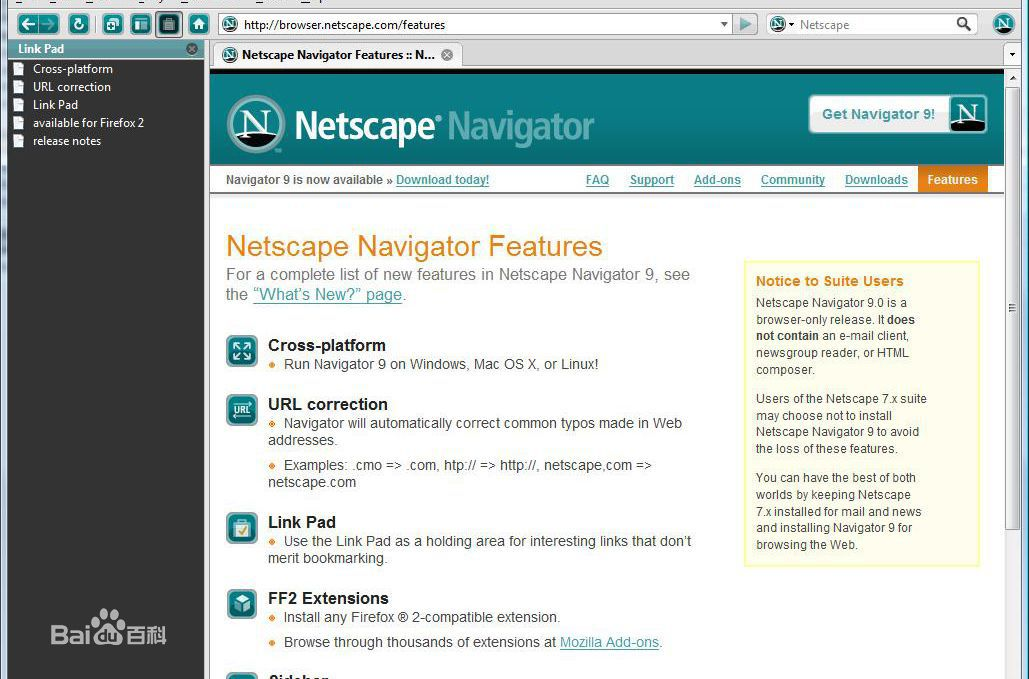Click the green Go arrow button
The width and height of the screenshot is (1029, 679).
[745, 24]
